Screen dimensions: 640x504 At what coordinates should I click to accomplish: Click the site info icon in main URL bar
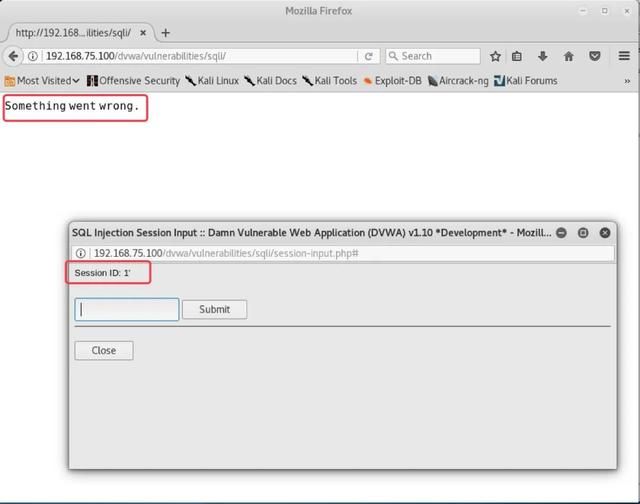pyautogui.click(x=33, y=56)
